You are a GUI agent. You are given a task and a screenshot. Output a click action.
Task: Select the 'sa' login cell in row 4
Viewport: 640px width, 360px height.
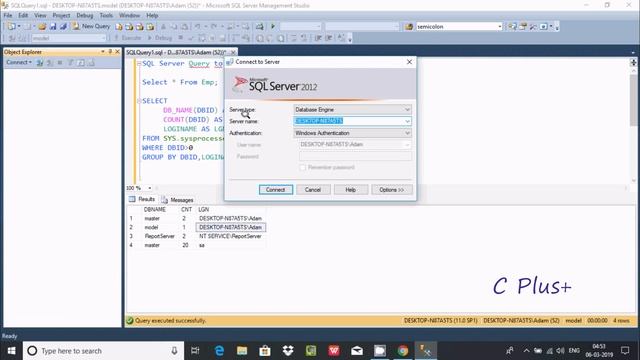[231, 245]
